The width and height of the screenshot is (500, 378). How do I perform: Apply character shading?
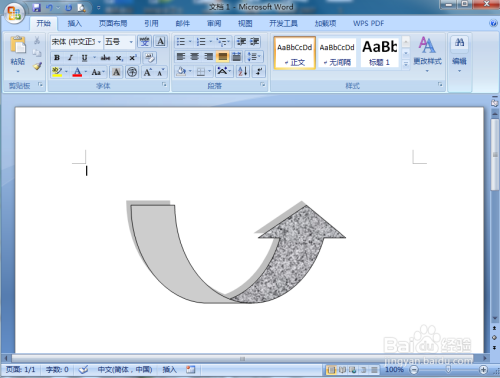(116, 72)
